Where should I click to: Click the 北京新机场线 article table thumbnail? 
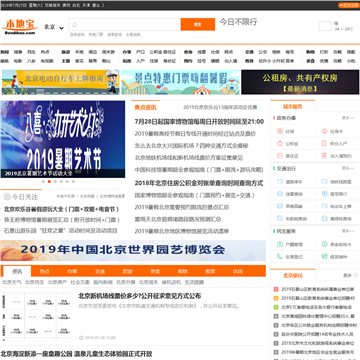click(x=36, y=317)
